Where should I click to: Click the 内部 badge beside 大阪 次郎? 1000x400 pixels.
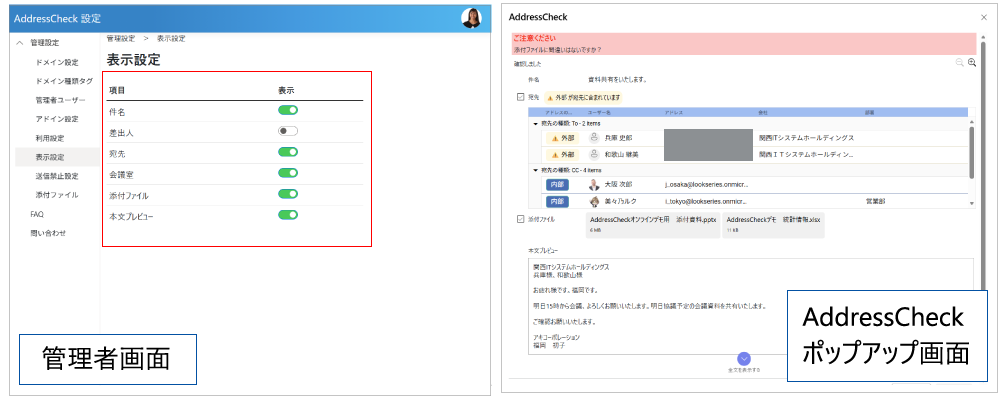click(x=557, y=185)
